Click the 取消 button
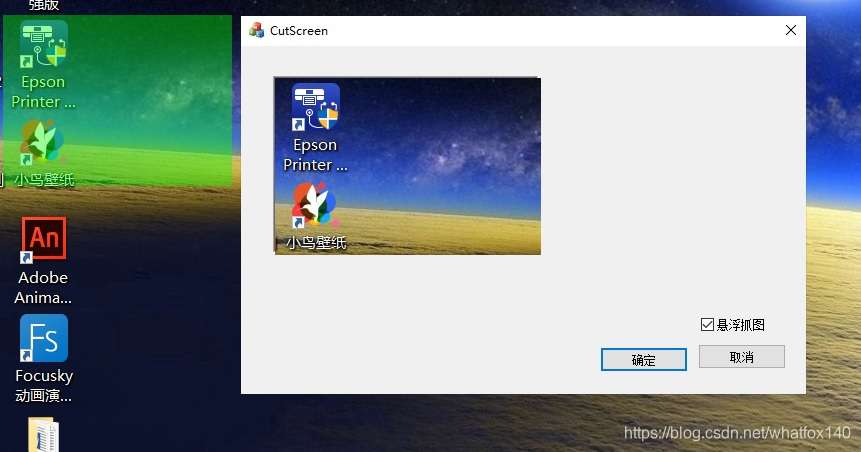The width and height of the screenshot is (861, 452). coord(741,357)
